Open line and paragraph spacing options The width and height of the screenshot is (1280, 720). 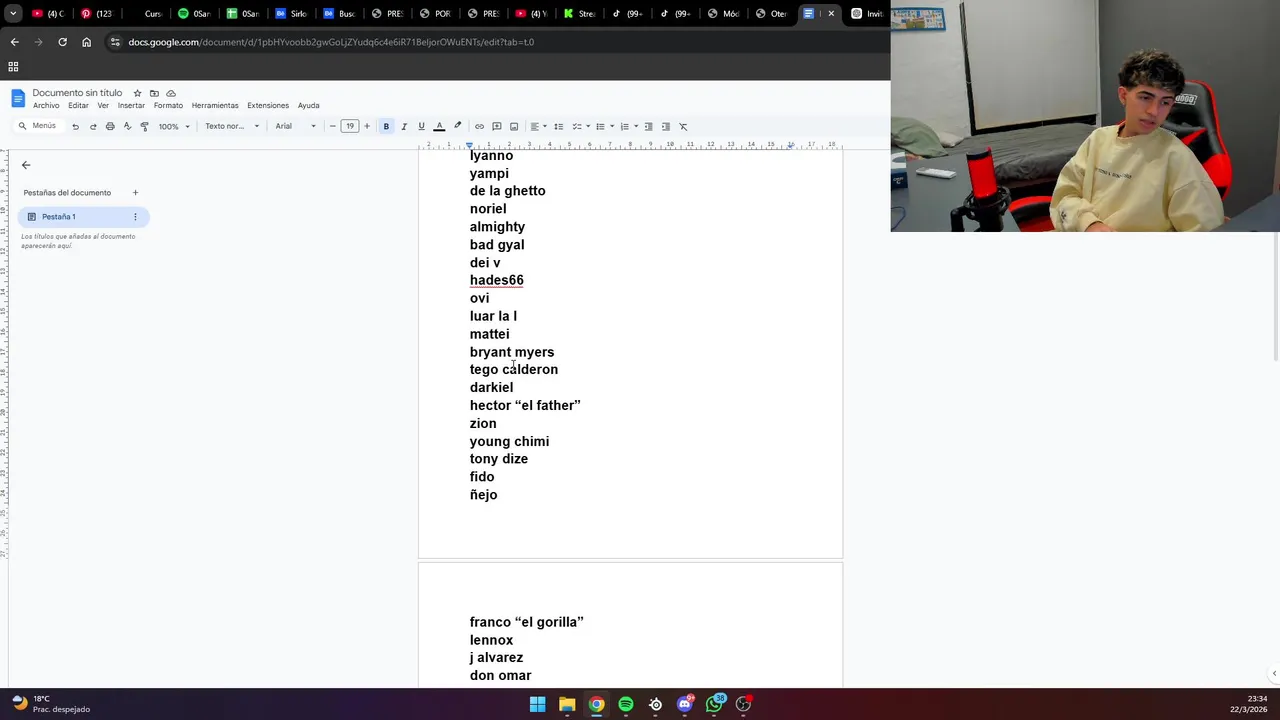[558, 126]
